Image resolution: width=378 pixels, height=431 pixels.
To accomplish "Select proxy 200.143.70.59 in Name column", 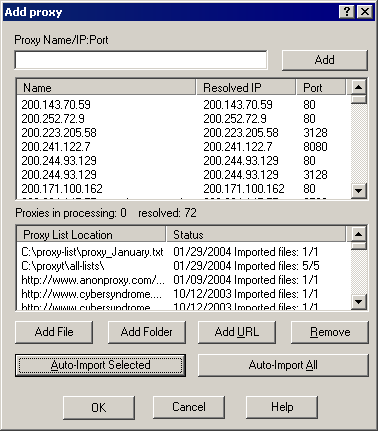I will point(56,105).
